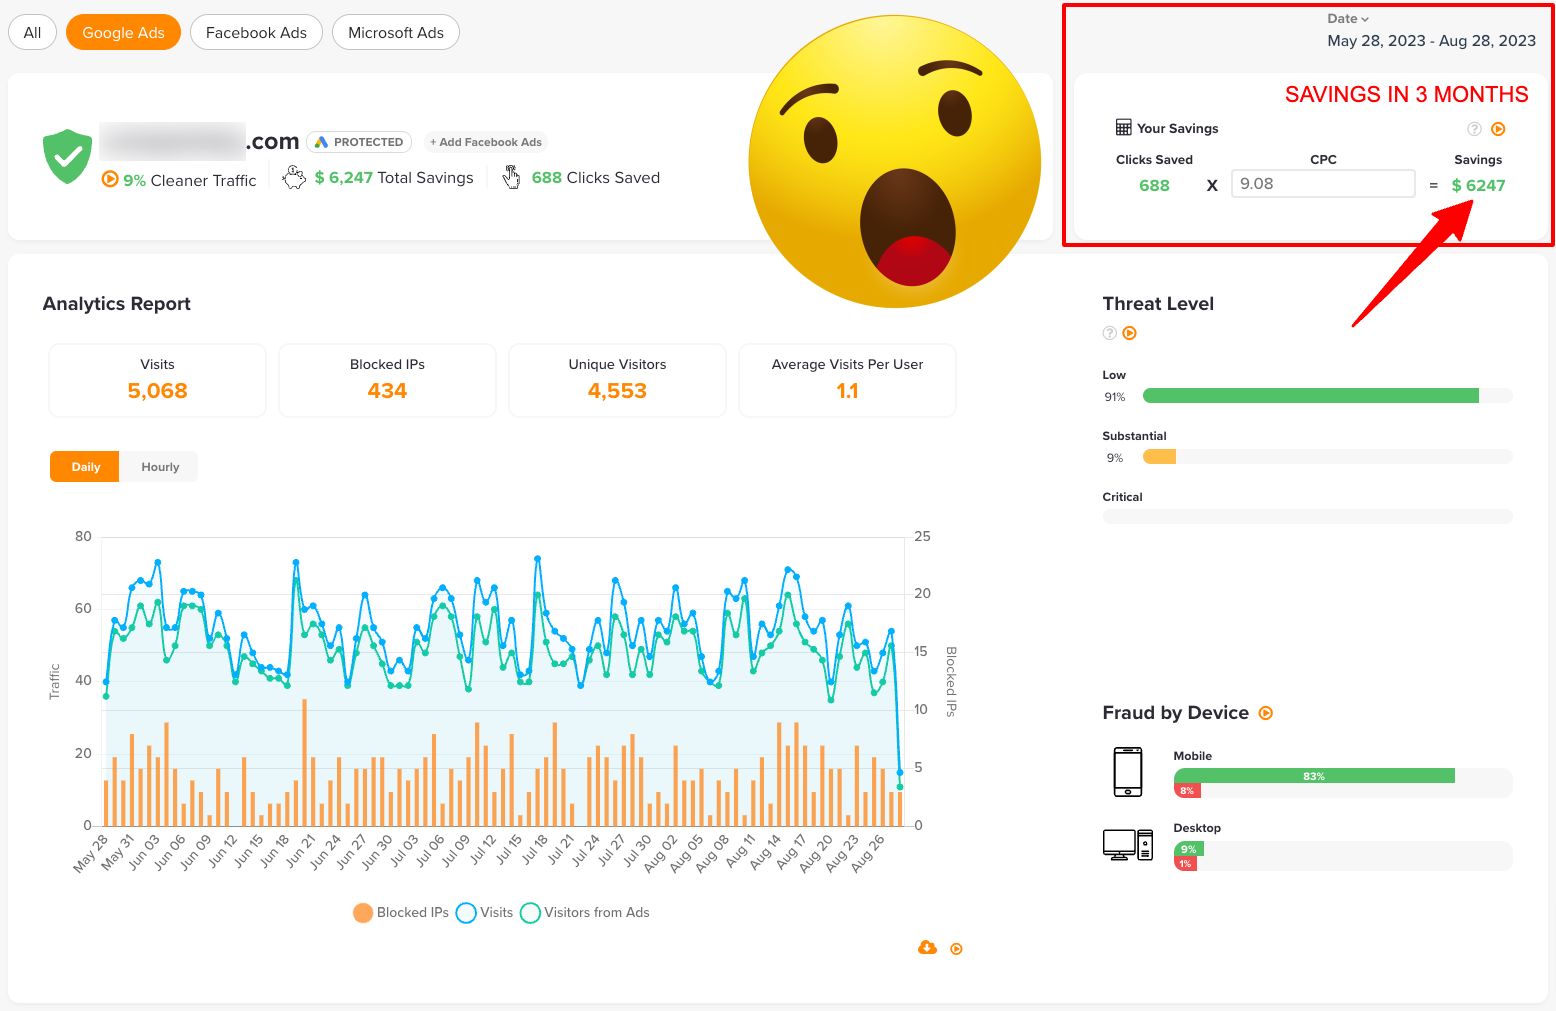Switch to the All ads tab
This screenshot has height=1011, width=1556.
(x=31, y=31)
